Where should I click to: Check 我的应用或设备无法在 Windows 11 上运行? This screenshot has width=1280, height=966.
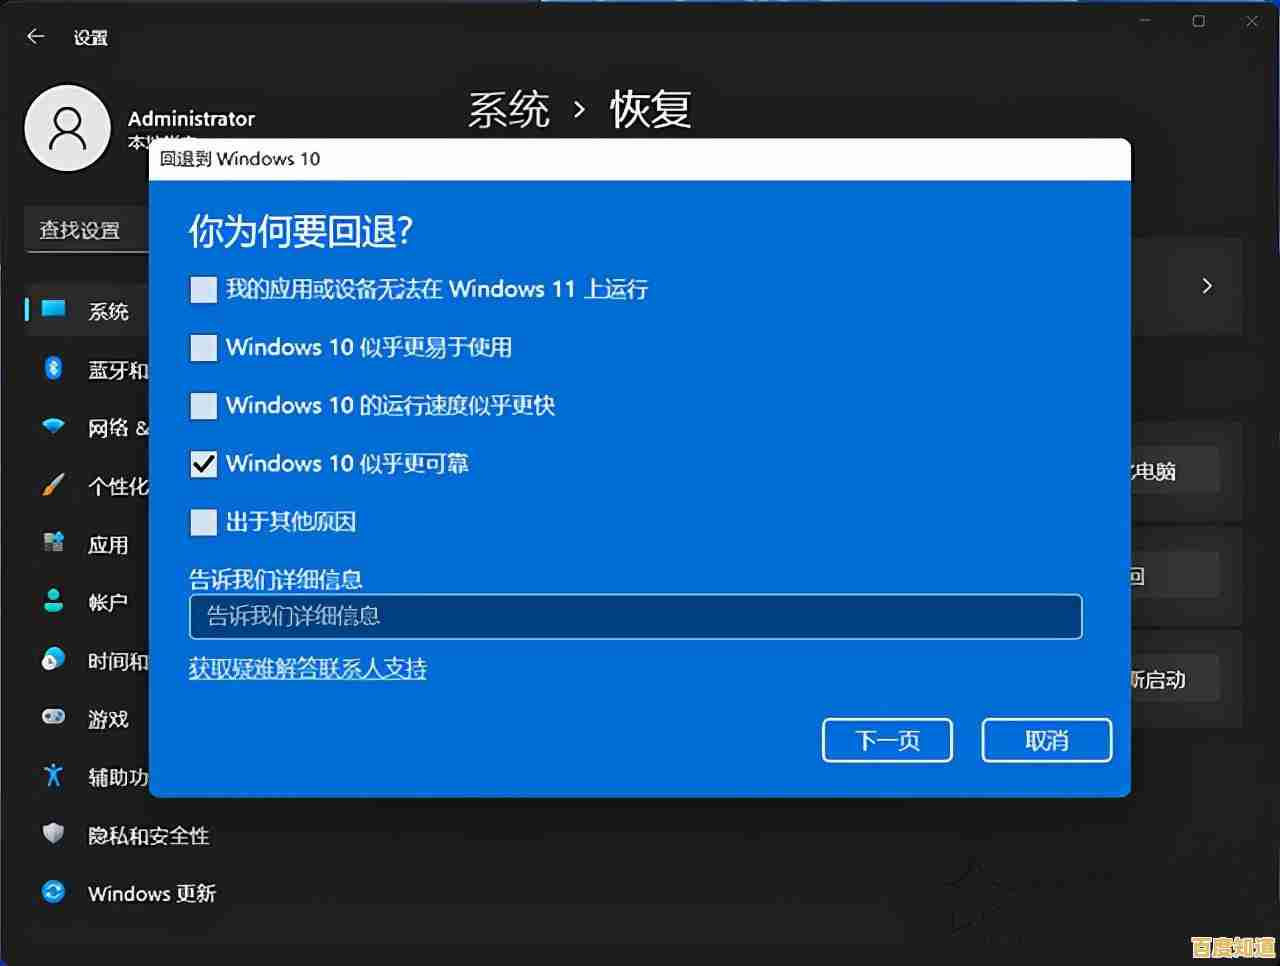click(x=203, y=289)
